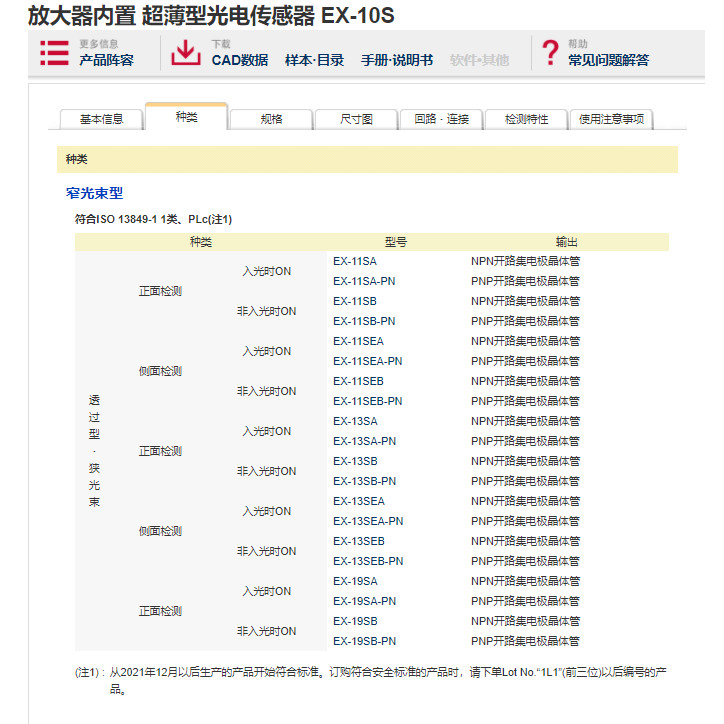Open the CAD数据 download link
This screenshot has height=724, width=724.
(x=240, y=60)
